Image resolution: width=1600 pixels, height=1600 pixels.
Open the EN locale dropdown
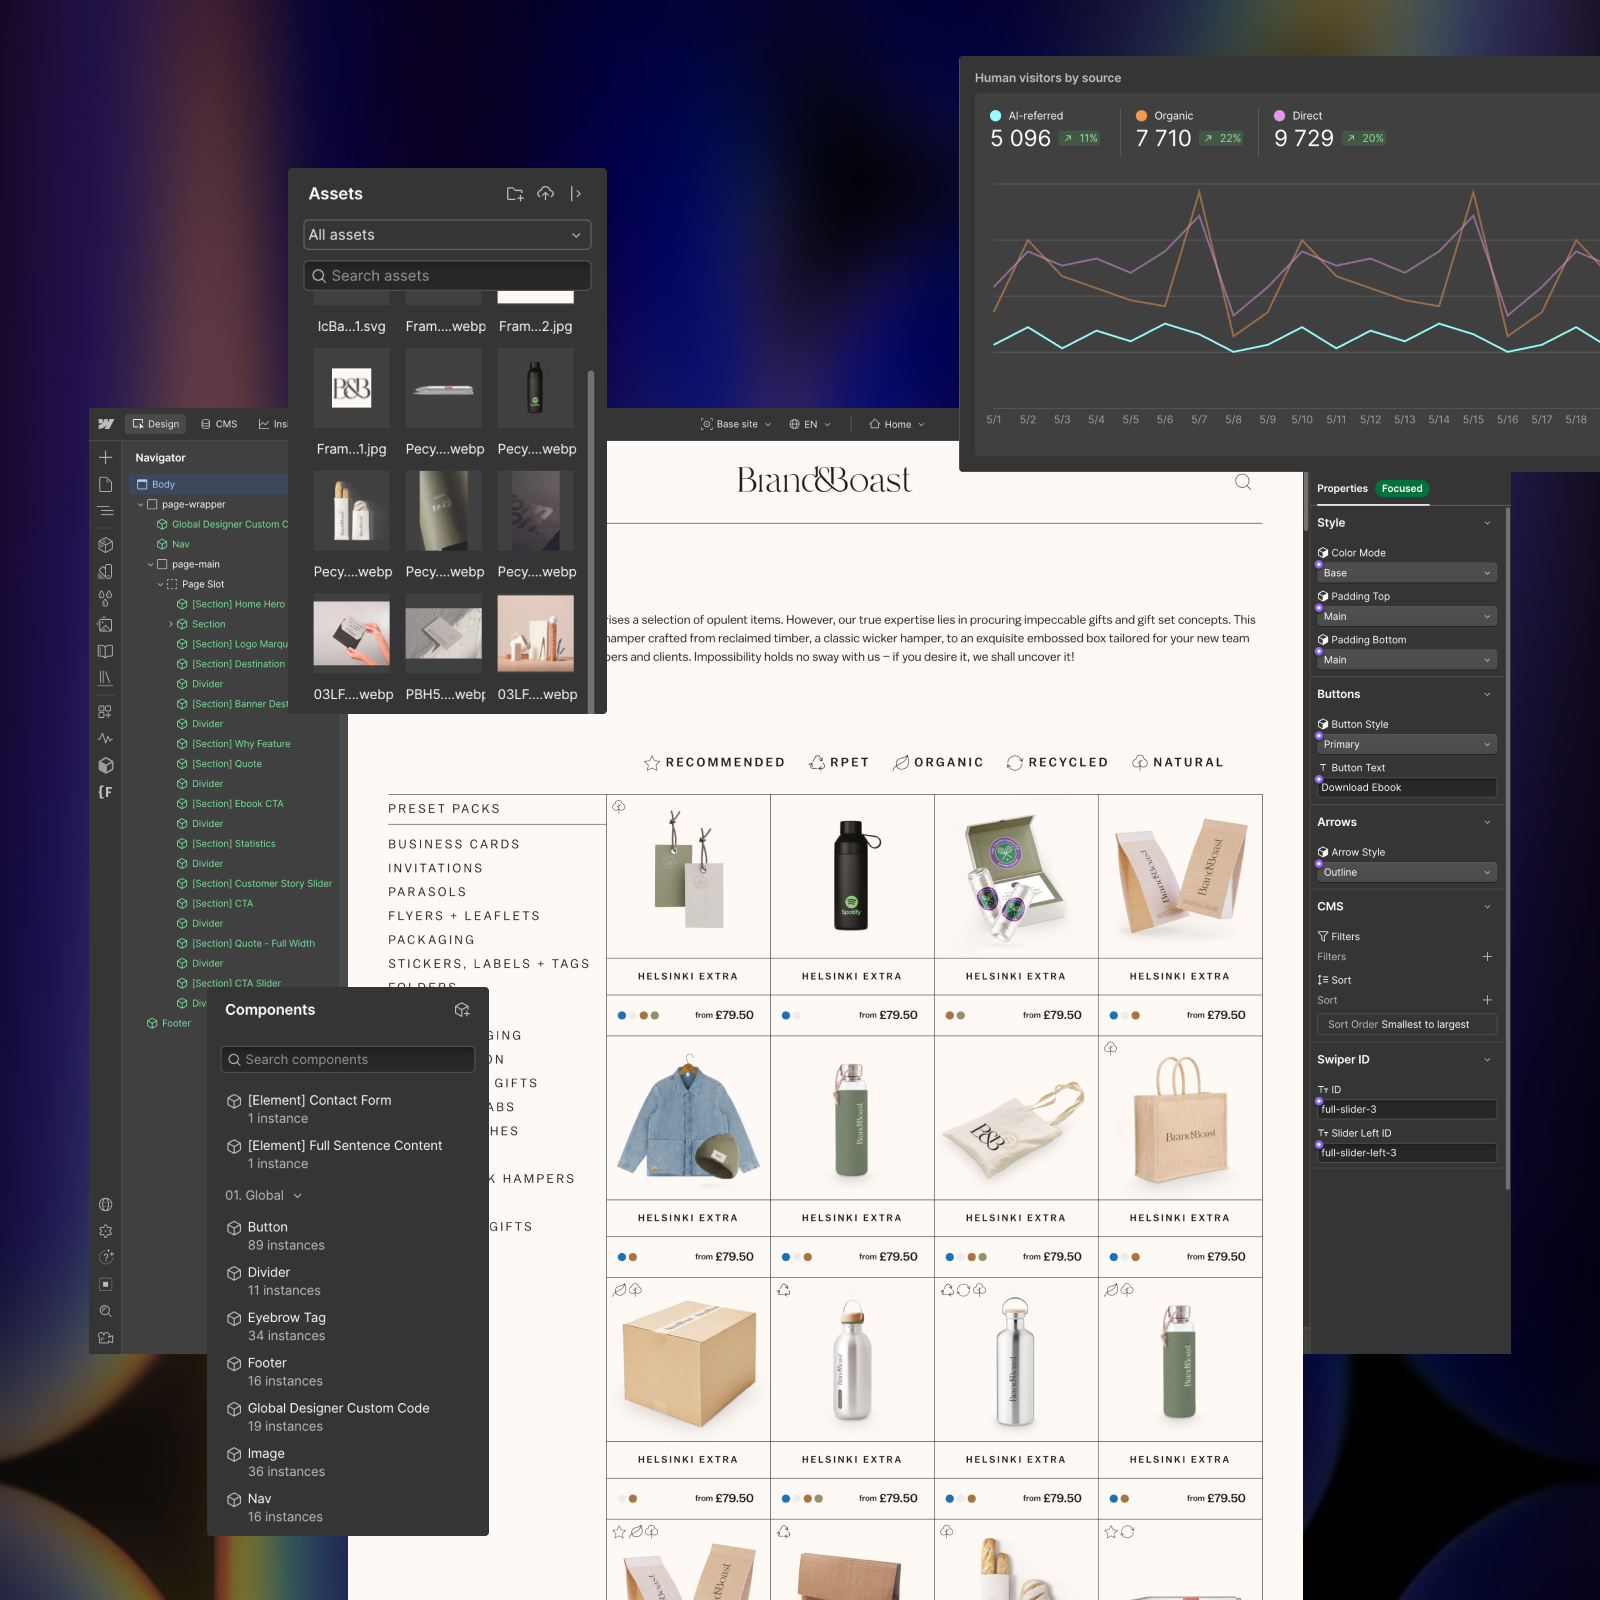click(x=809, y=424)
